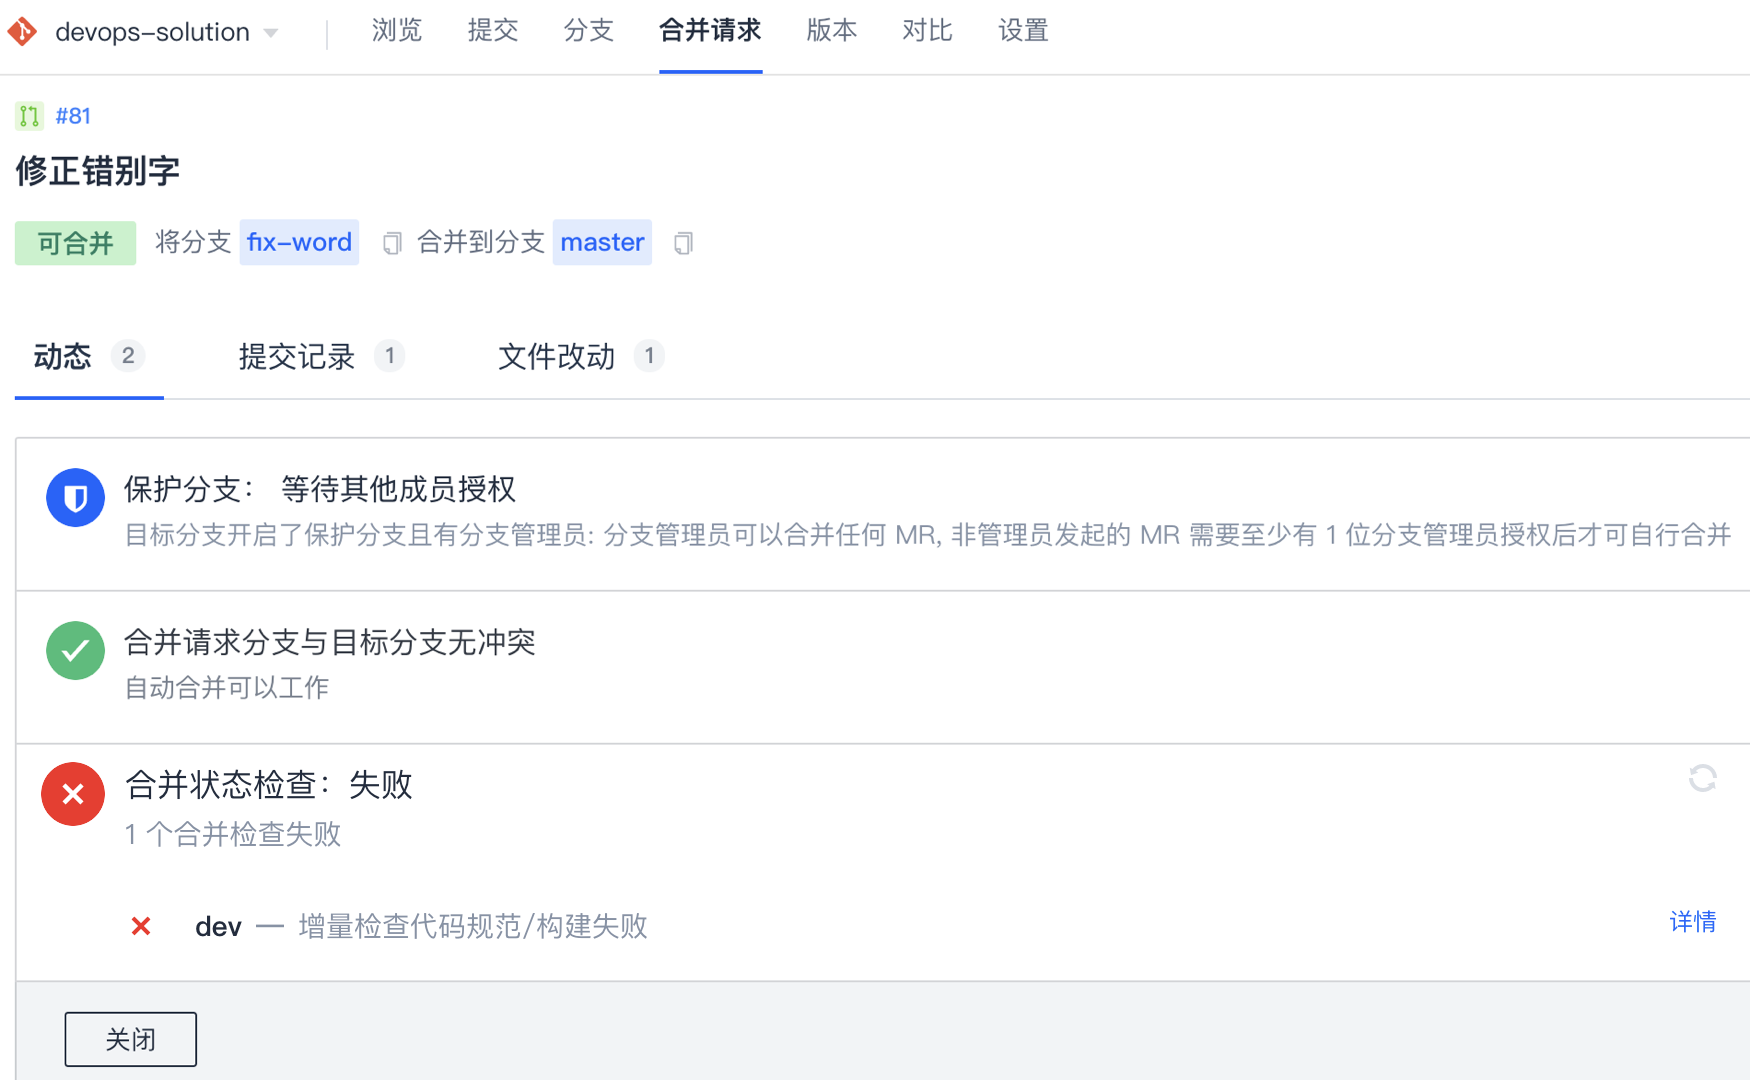
Task: Click the blue protected-branch shield icon
Action: [x=76, y=497]
